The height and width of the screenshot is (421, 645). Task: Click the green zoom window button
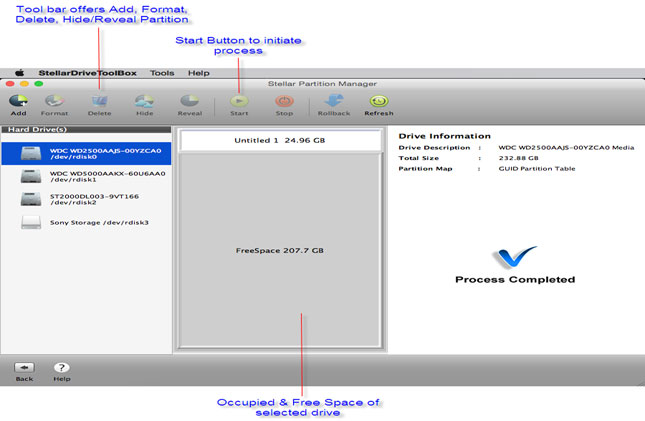coord(39,84)
